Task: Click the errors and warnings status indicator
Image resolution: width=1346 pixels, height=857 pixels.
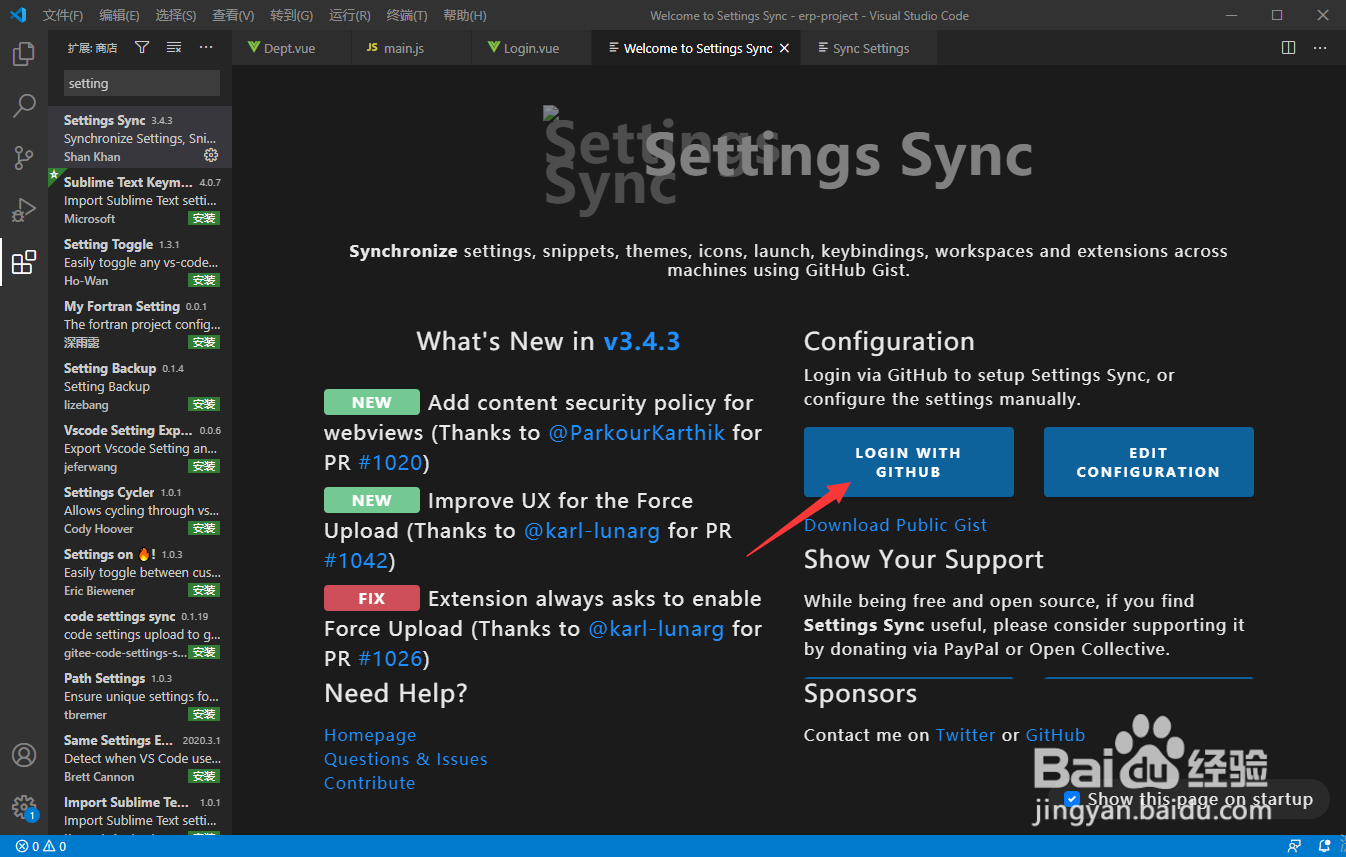Action: [41, 846]
